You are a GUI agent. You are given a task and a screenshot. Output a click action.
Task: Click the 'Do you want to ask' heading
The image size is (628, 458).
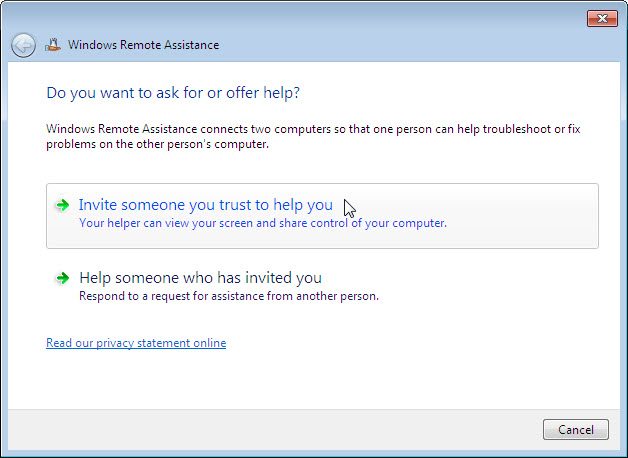tap(173, 93)
